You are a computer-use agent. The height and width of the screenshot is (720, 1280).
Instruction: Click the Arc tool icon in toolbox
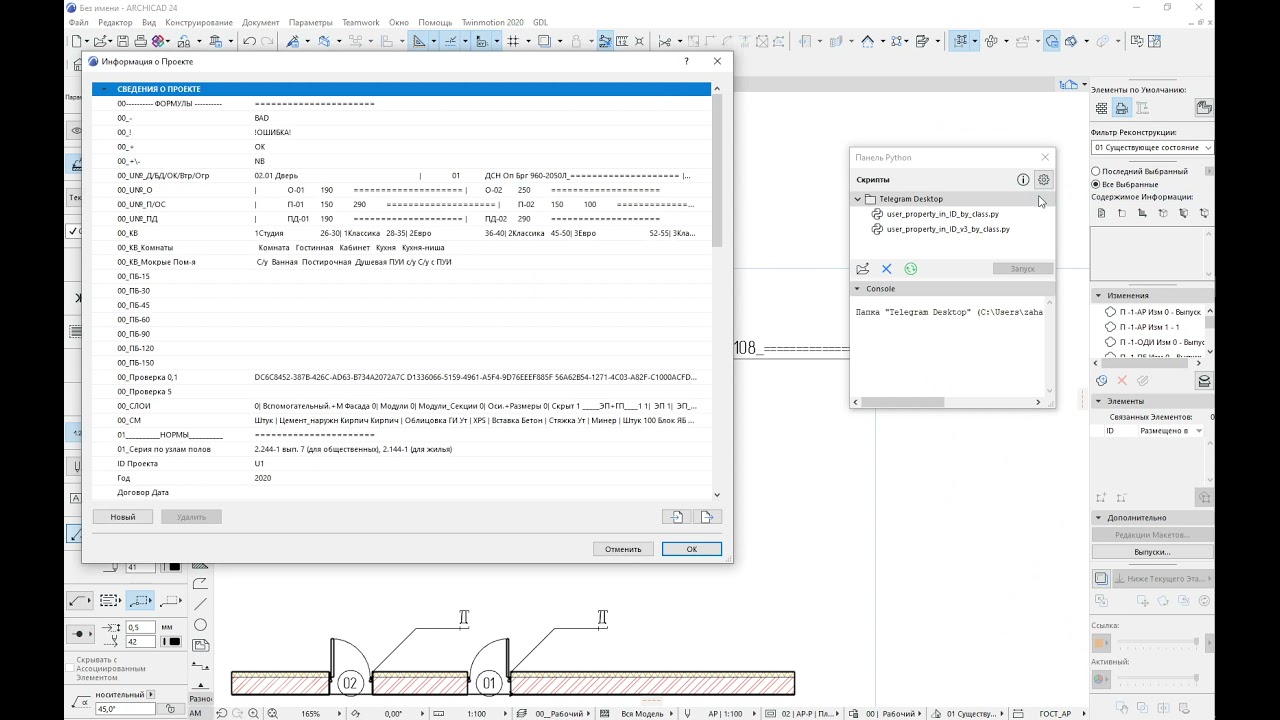[x=200, y=583]
